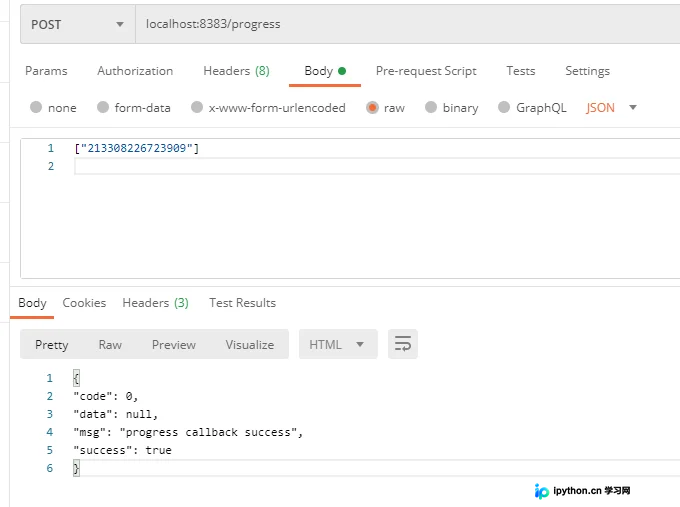Open the POST method dropdown

pos(78,24)
